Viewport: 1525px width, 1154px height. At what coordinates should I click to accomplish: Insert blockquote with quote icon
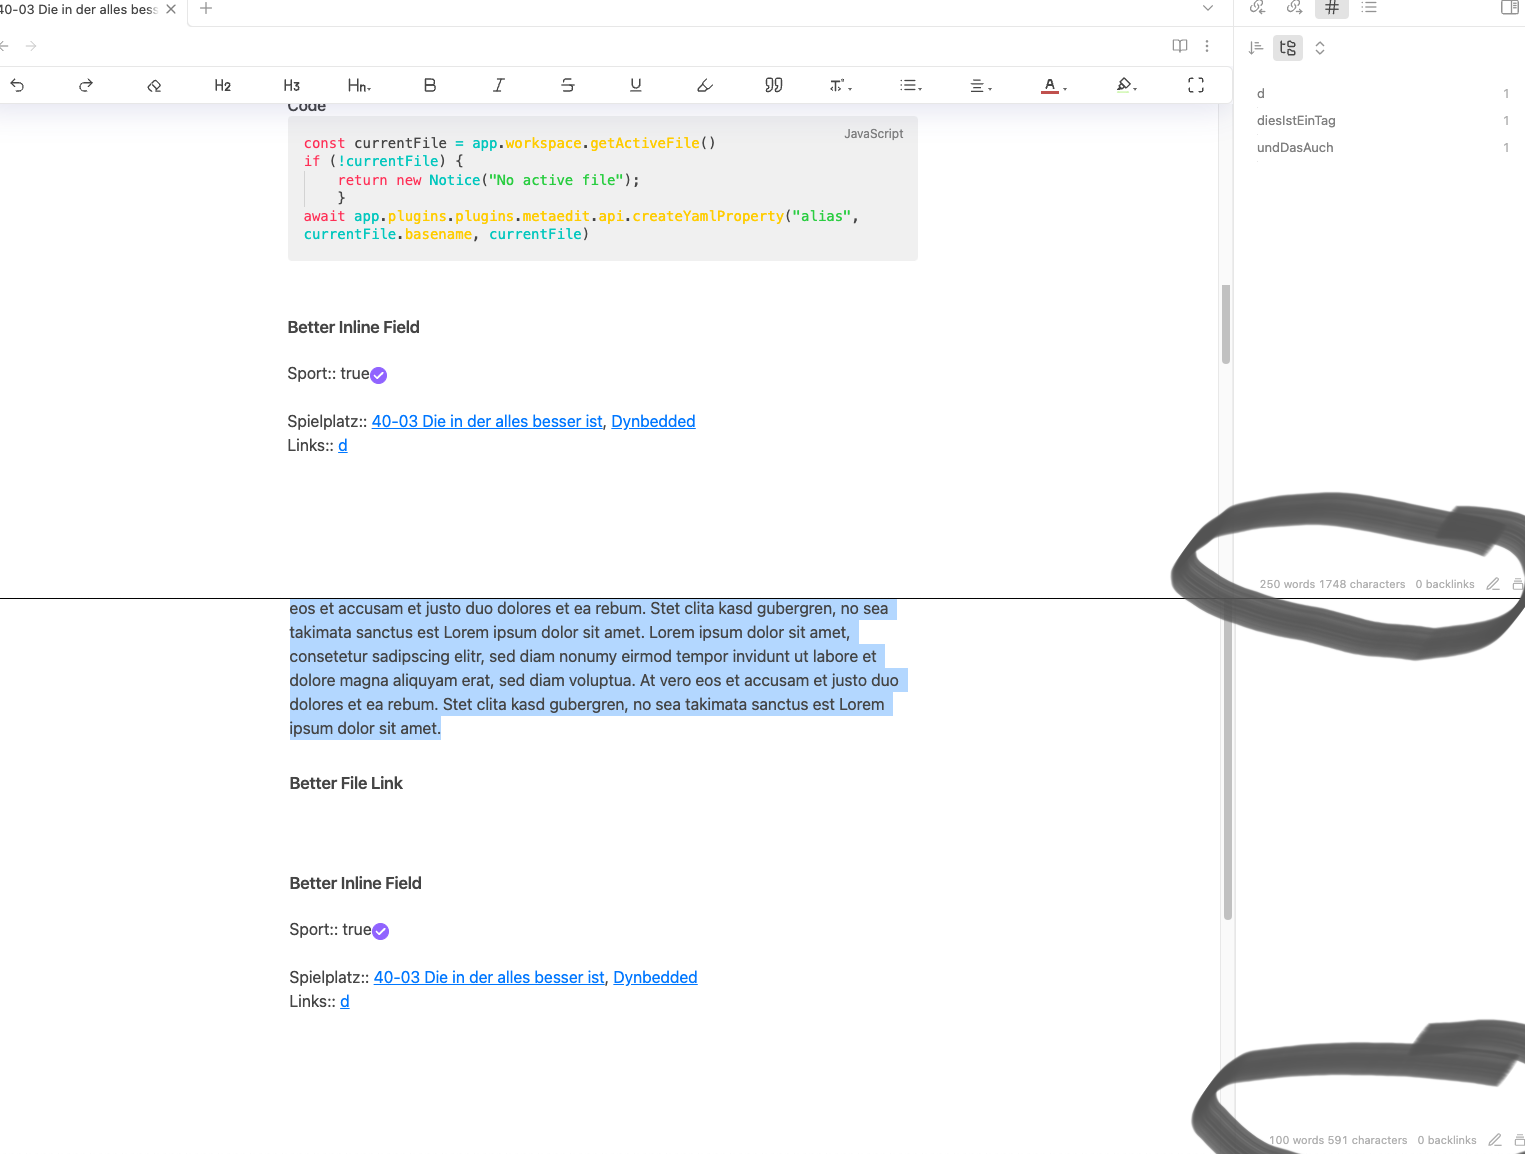(x=773, y=85)
